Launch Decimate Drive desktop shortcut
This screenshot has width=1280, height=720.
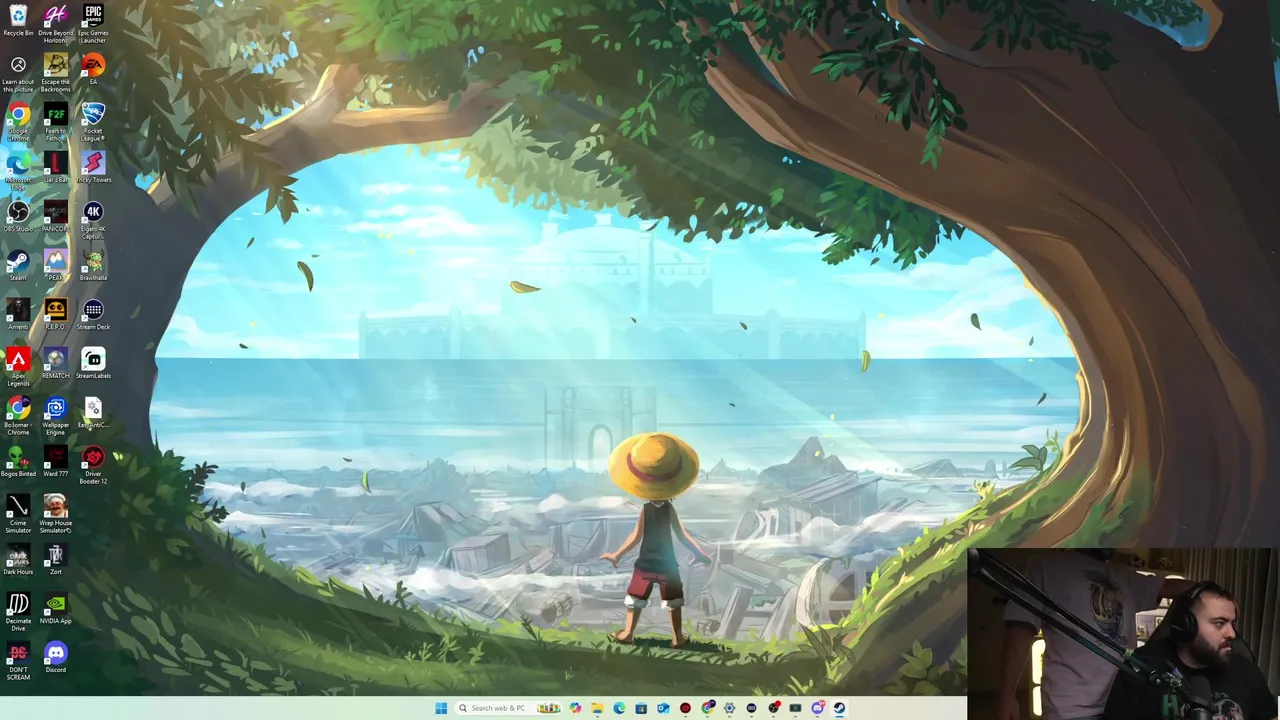(18, 612)
